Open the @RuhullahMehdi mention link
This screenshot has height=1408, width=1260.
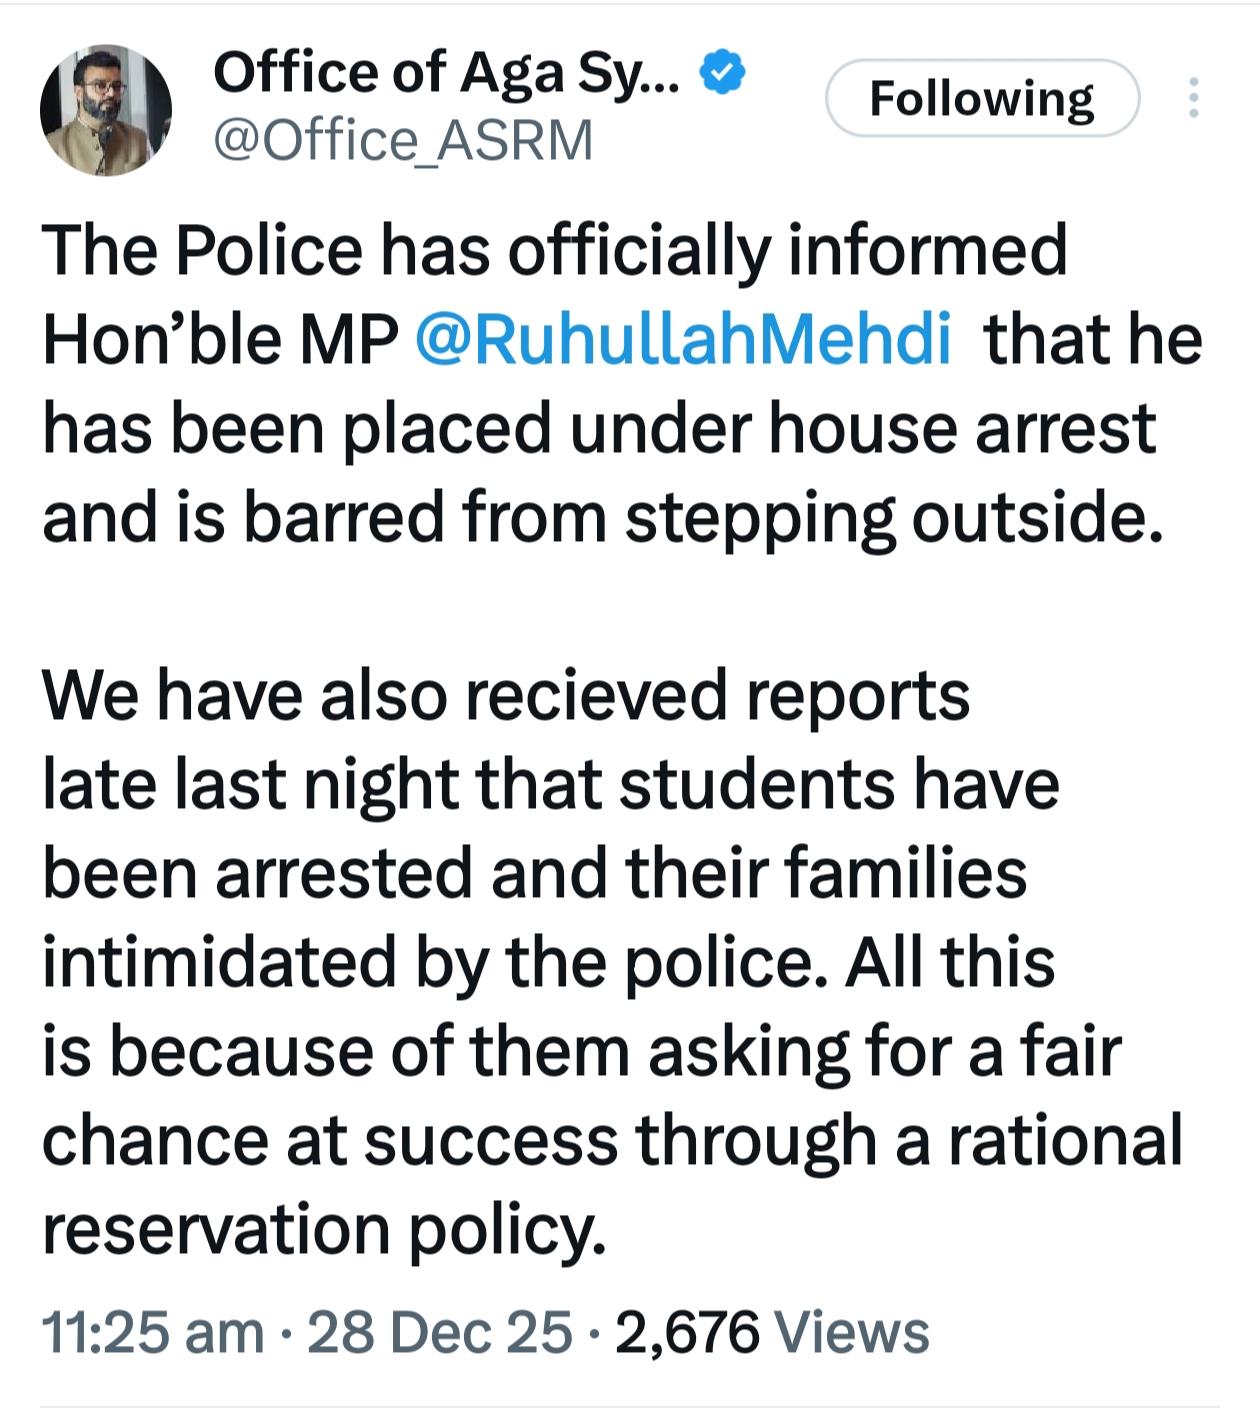[x=682, y=339]
